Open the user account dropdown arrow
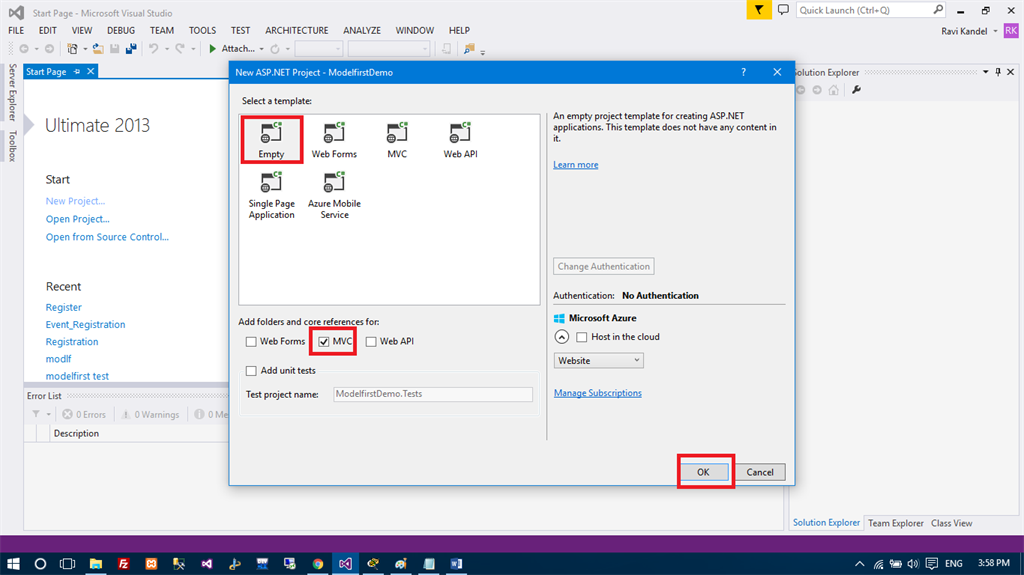1024x575 pixels. (x=995, y=31)
